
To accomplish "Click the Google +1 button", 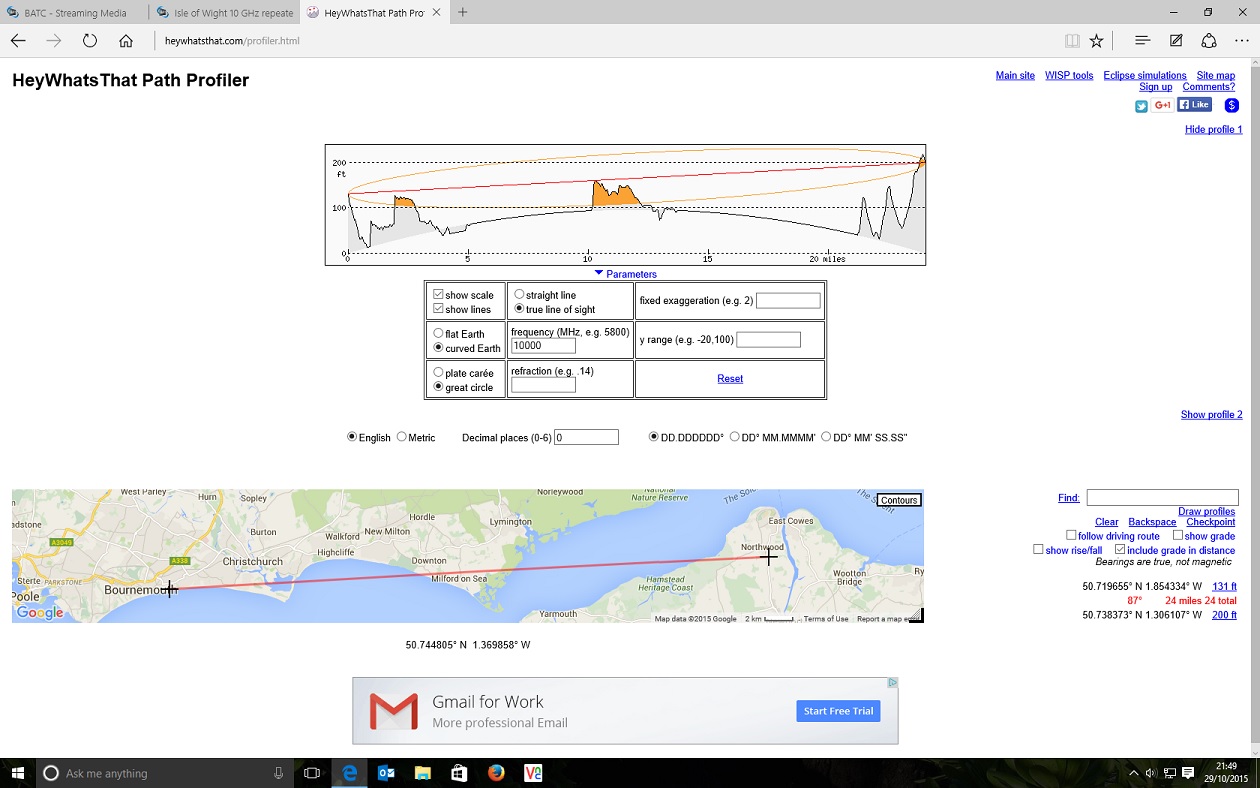I will click(x=1162, y=105).
